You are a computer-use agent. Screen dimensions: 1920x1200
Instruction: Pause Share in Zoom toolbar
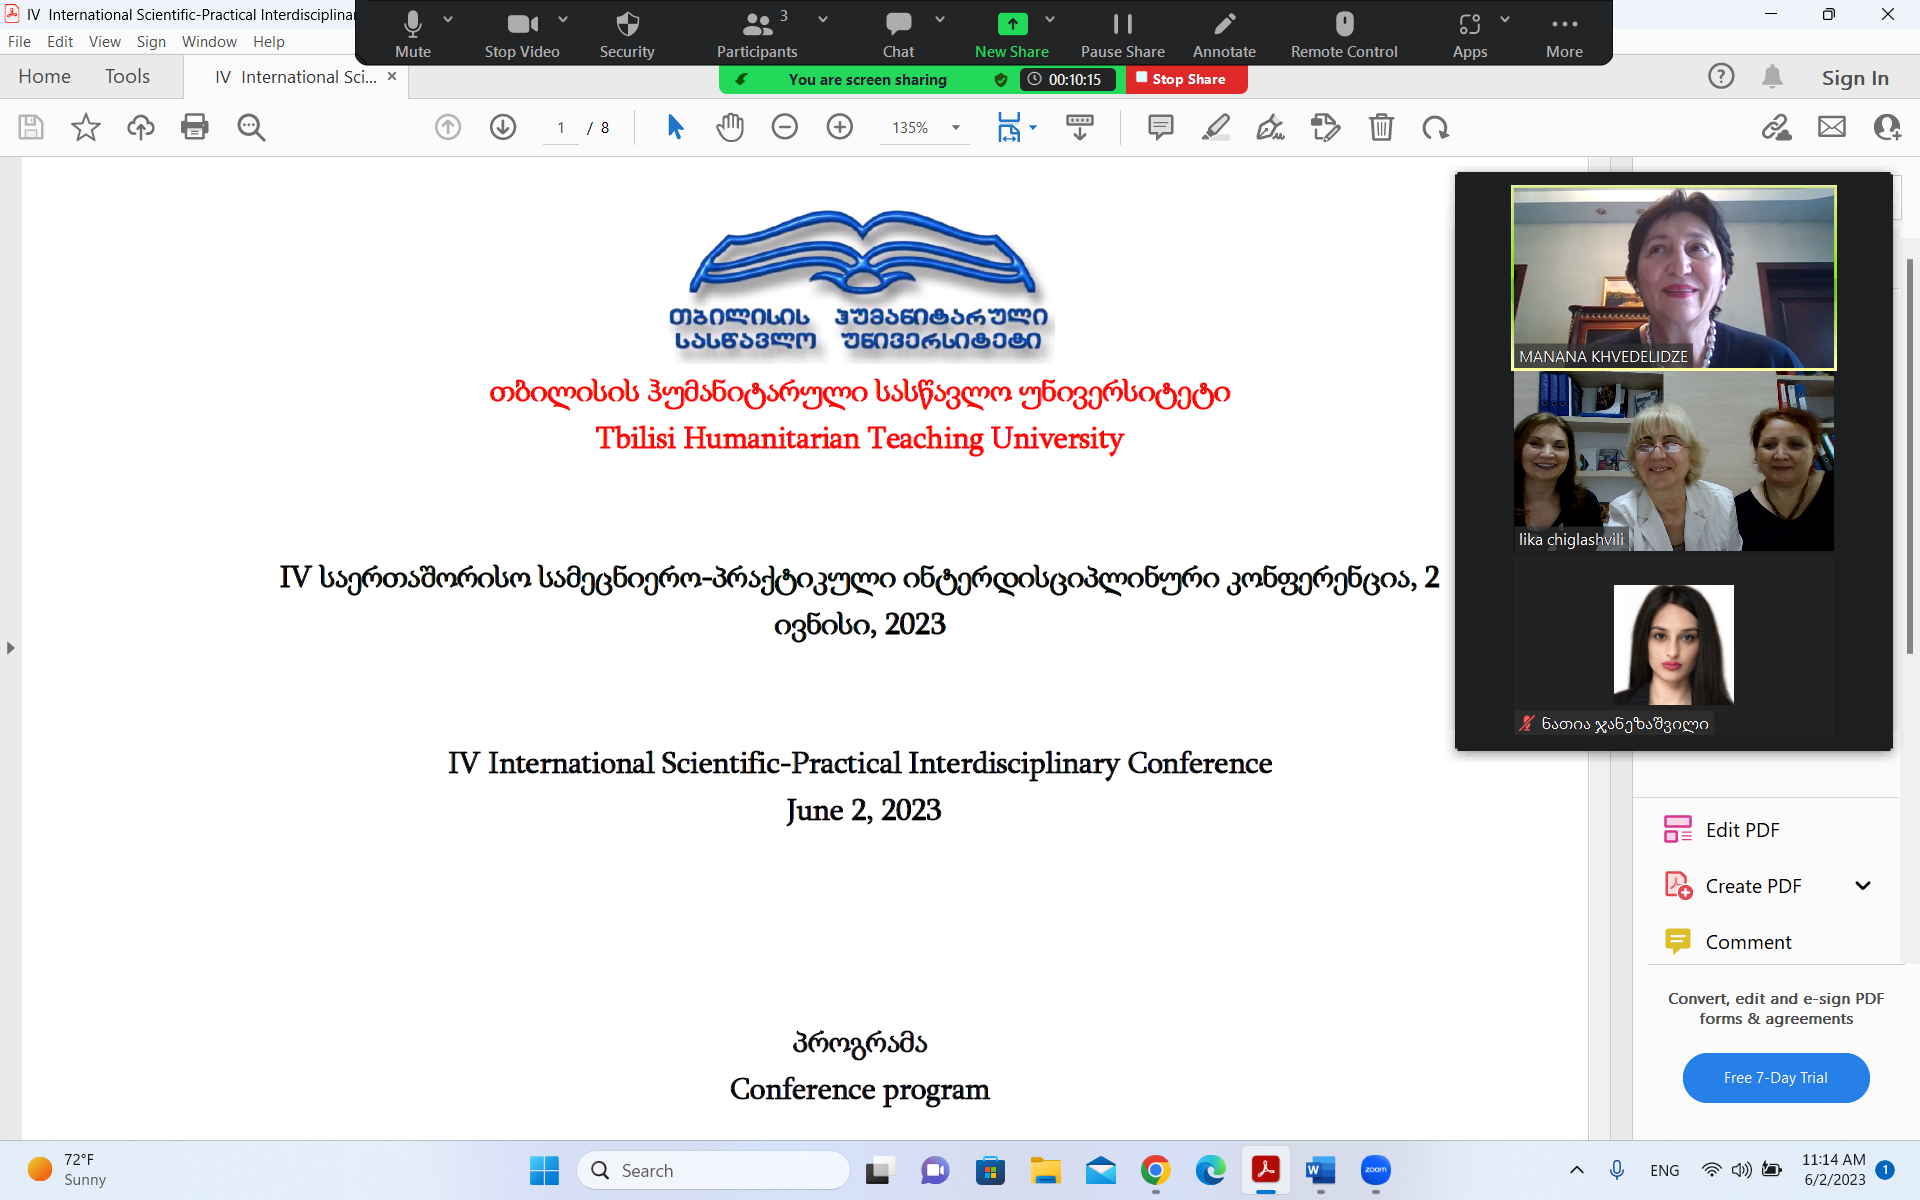1122,35
